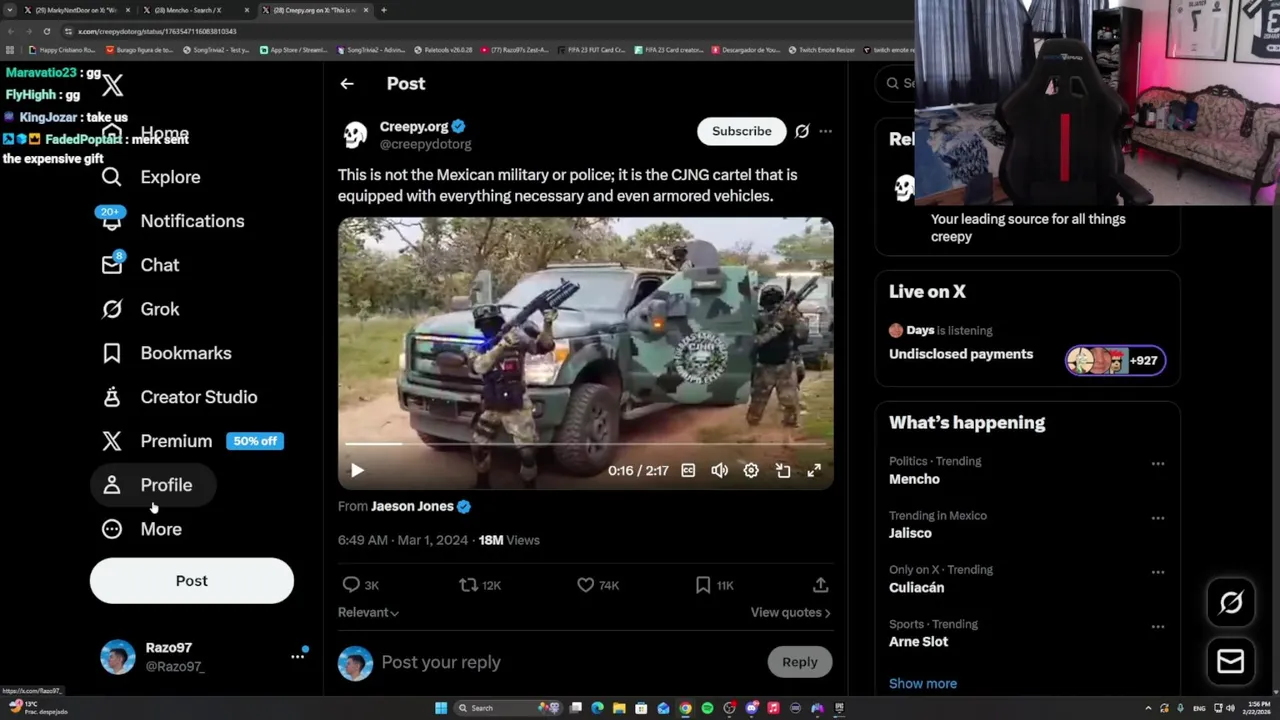1280x720 pixels.
Task: Open Notifications bell with 20+ badge
Action: point(111,220)
